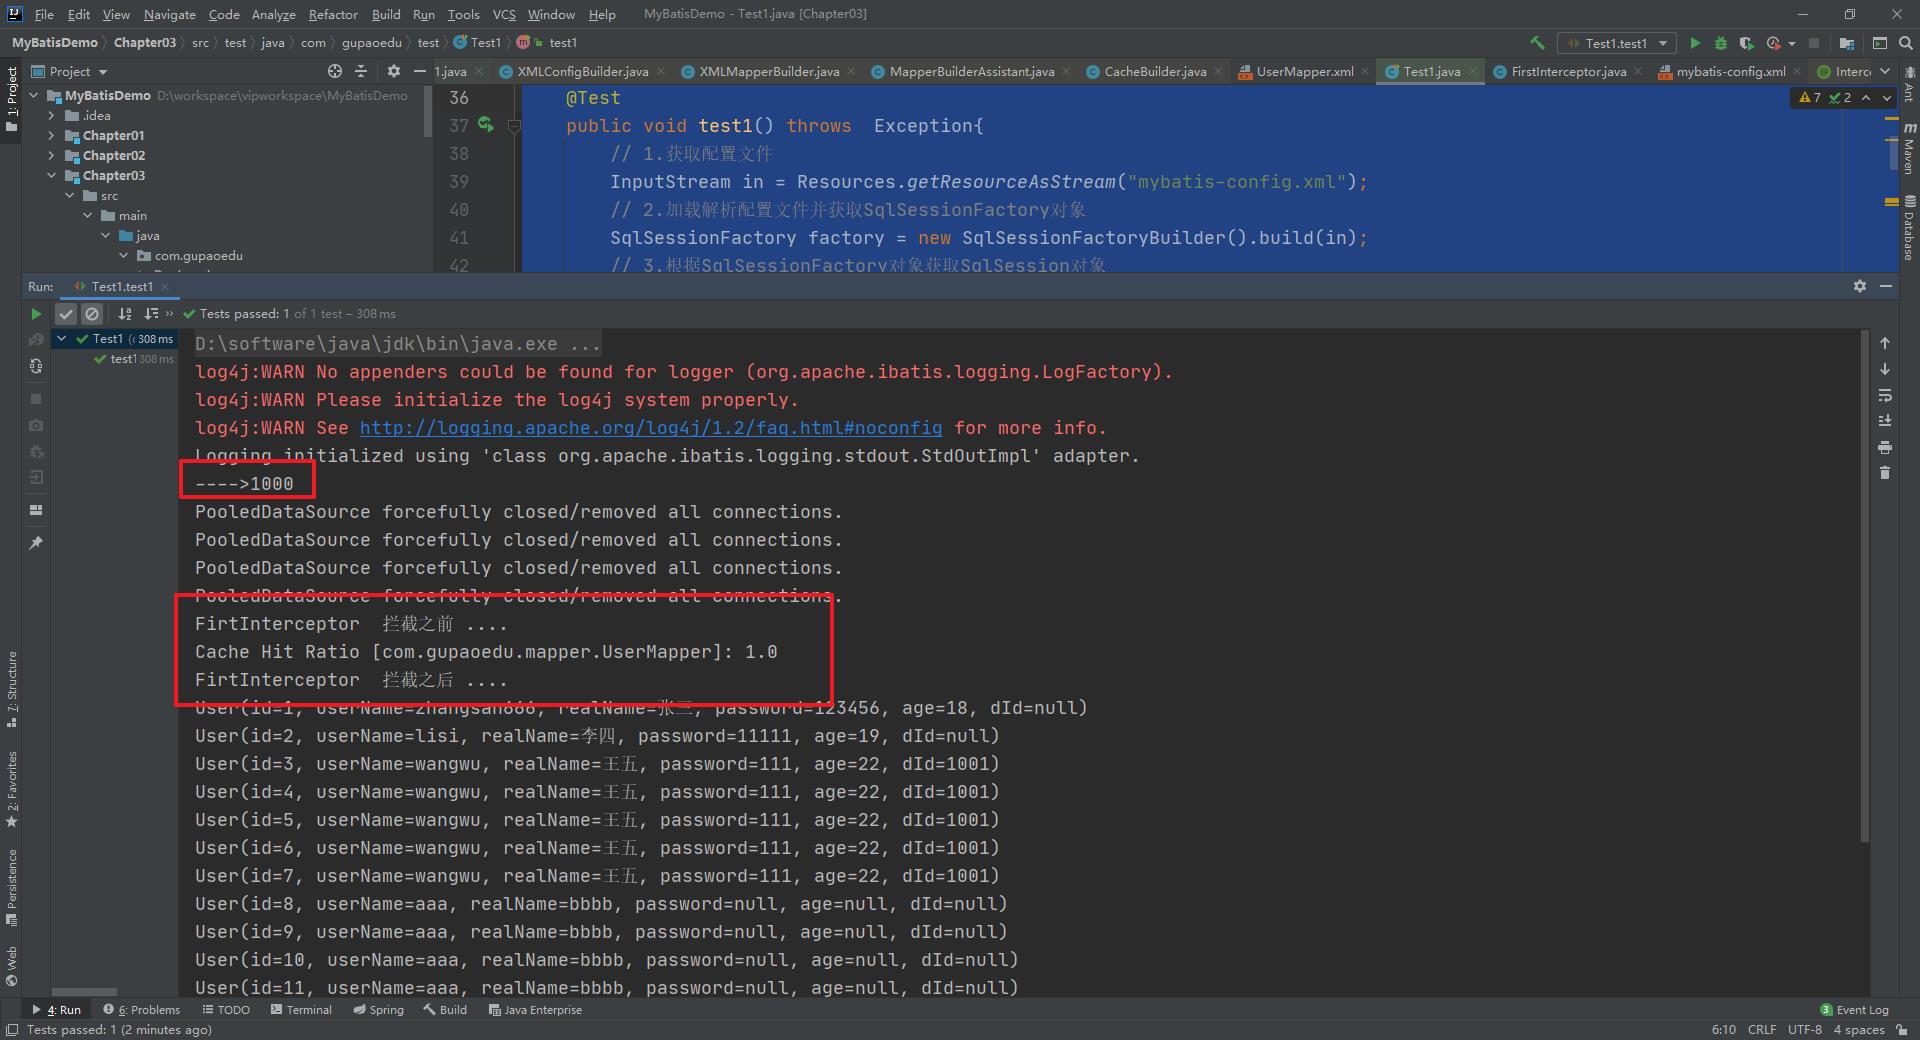Open the Event Log

coord(1855,1010)
